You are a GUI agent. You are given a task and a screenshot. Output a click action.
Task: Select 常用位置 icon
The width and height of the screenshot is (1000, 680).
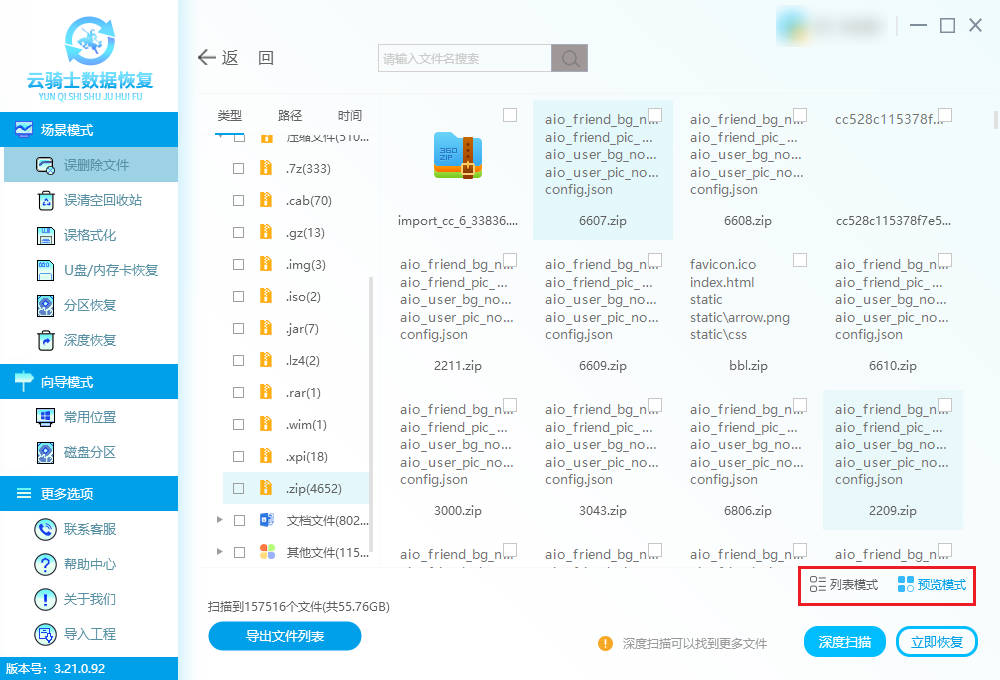coord(45,417)
